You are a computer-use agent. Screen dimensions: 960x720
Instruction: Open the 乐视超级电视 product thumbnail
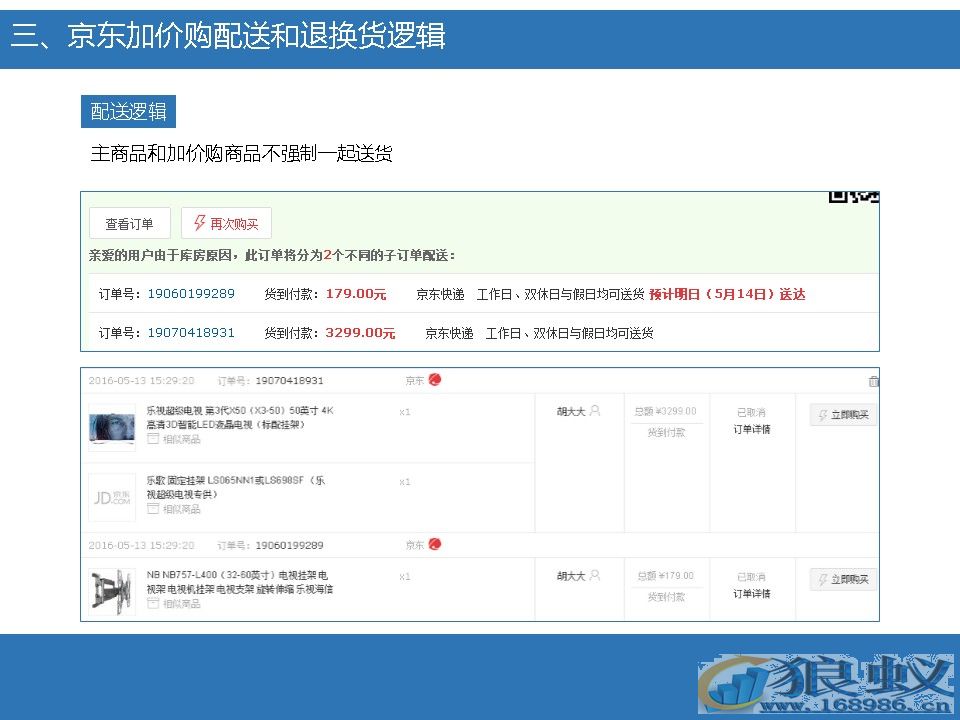coord(112,427)
